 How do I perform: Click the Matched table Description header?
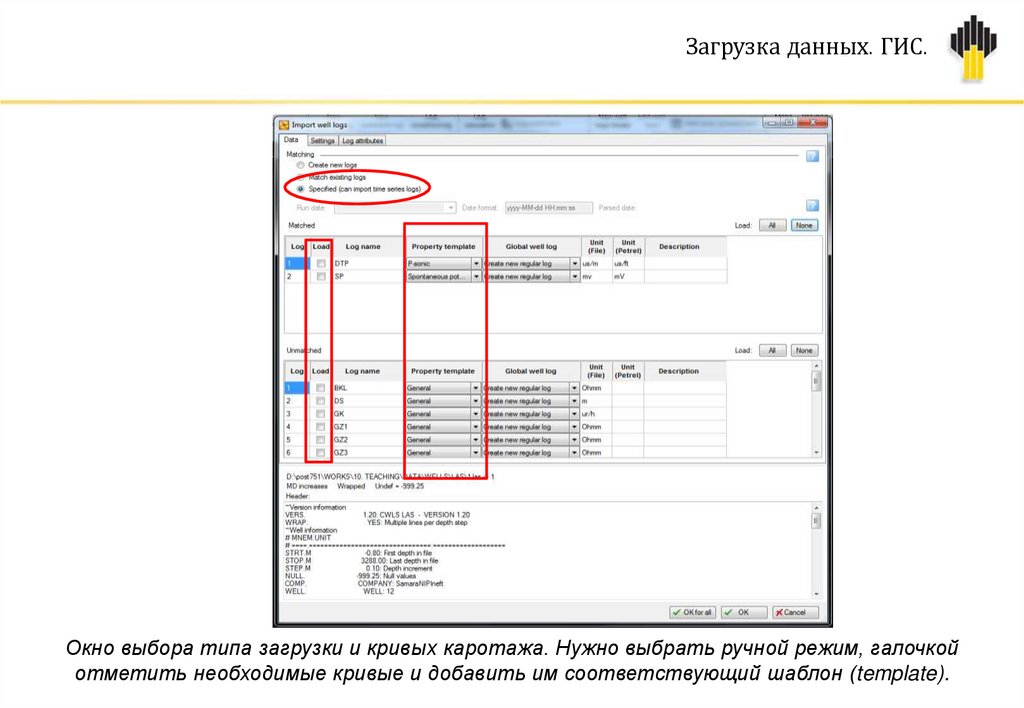click(679, 247)
